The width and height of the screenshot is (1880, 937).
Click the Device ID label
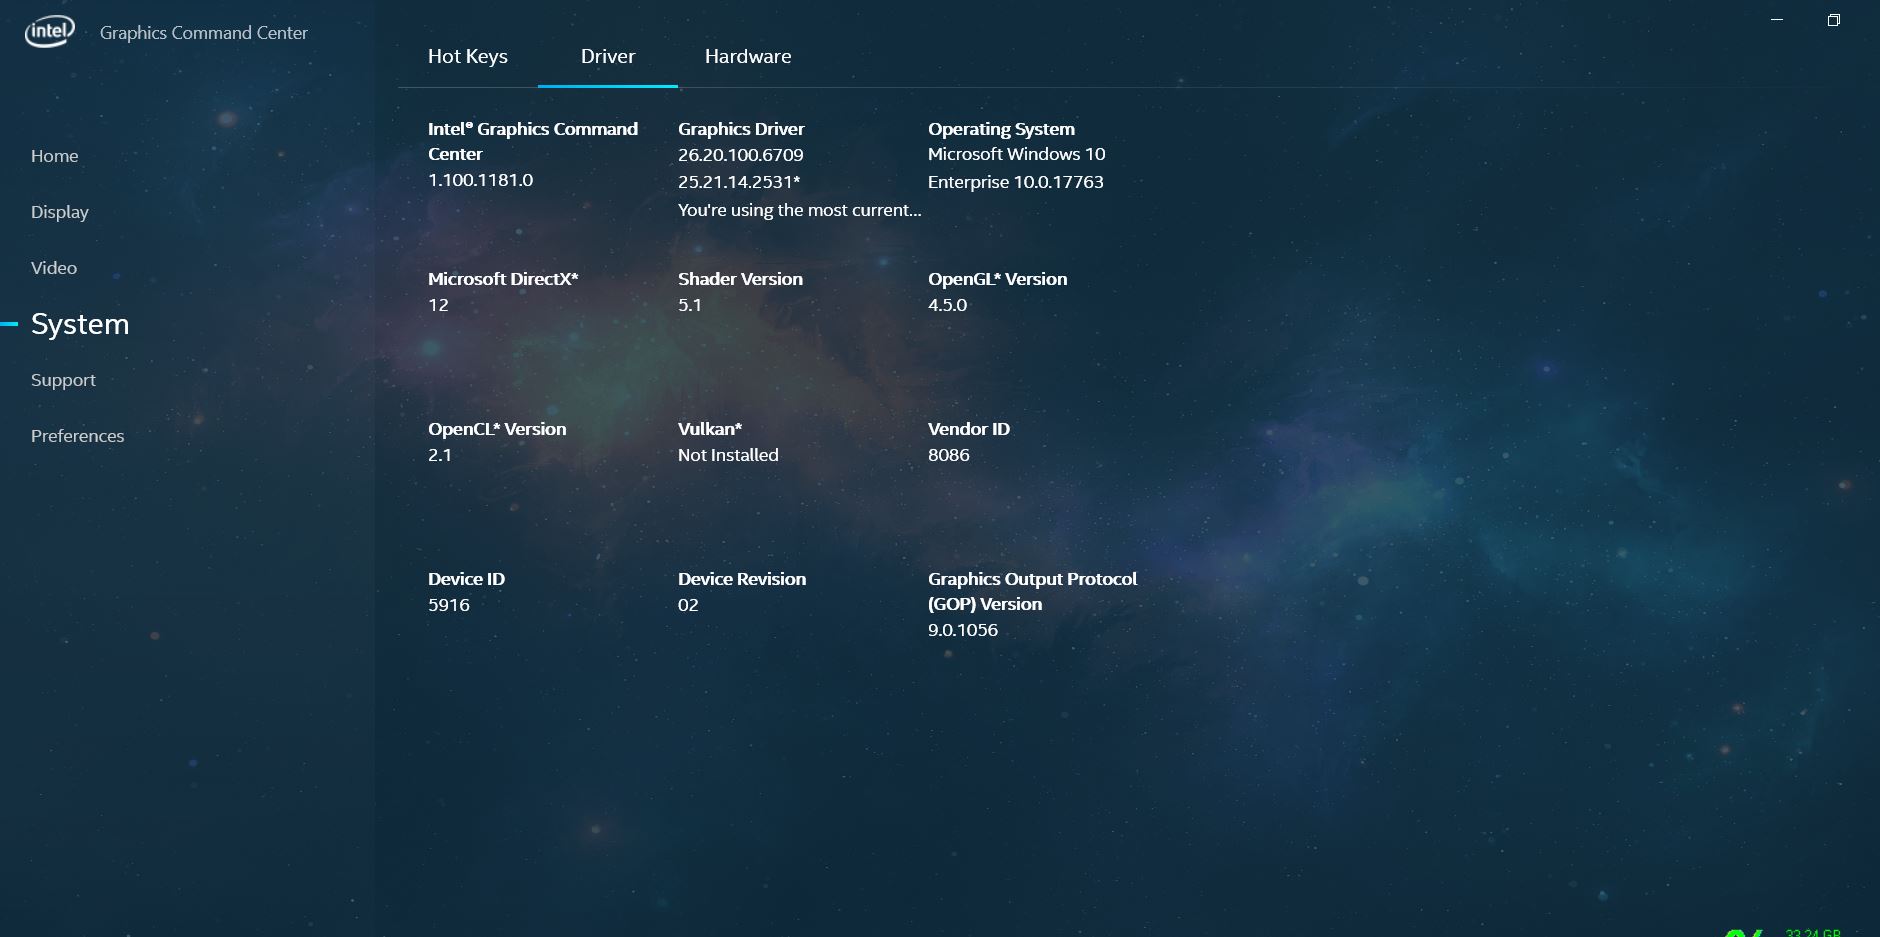coord(466,579)
